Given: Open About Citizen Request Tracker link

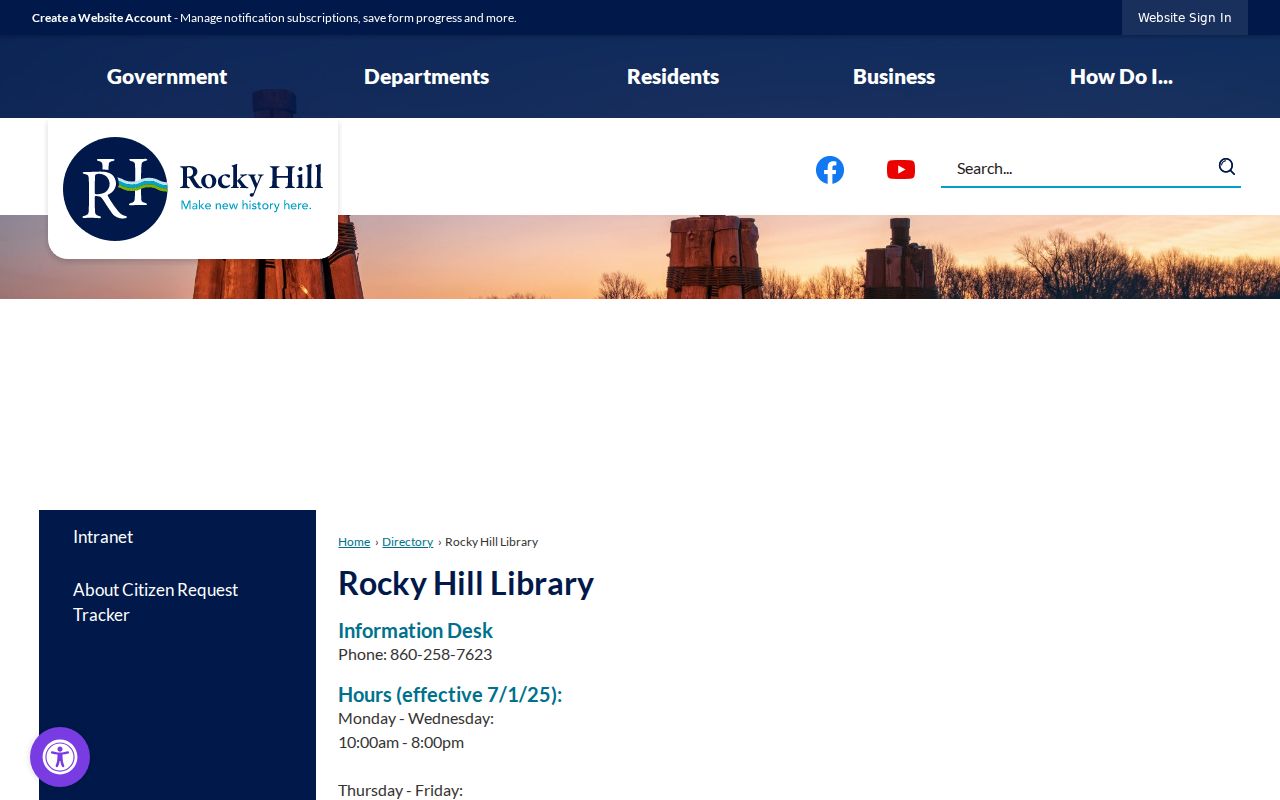Looking at the screenshot, I should point(156,602).
